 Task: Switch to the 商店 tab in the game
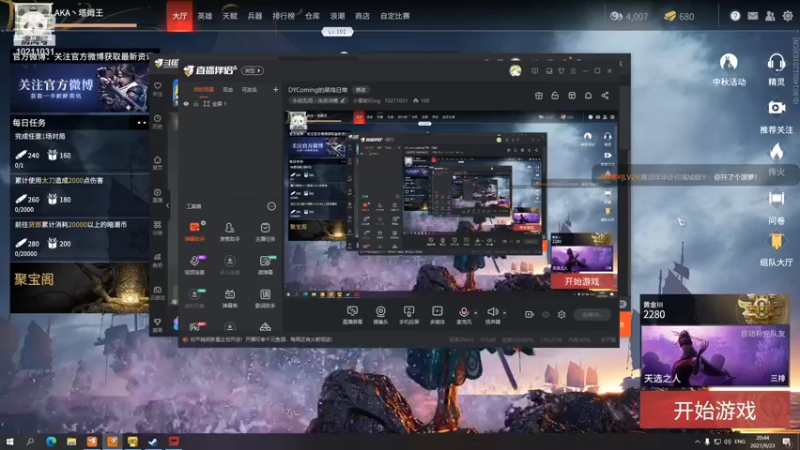point(362,16)
